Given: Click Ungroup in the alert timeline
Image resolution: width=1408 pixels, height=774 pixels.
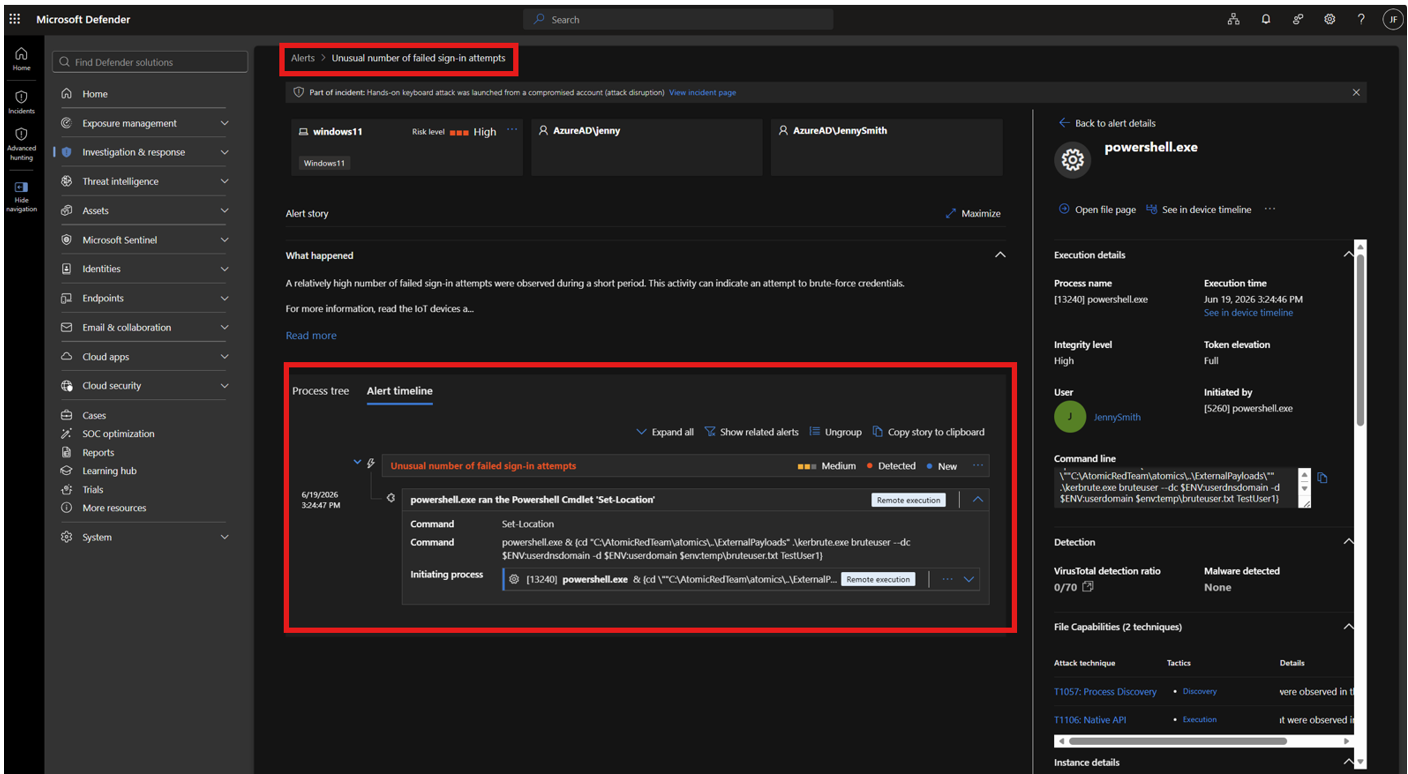Looking at the screenshot, I should pyautogui.click(x=835, y=432).
